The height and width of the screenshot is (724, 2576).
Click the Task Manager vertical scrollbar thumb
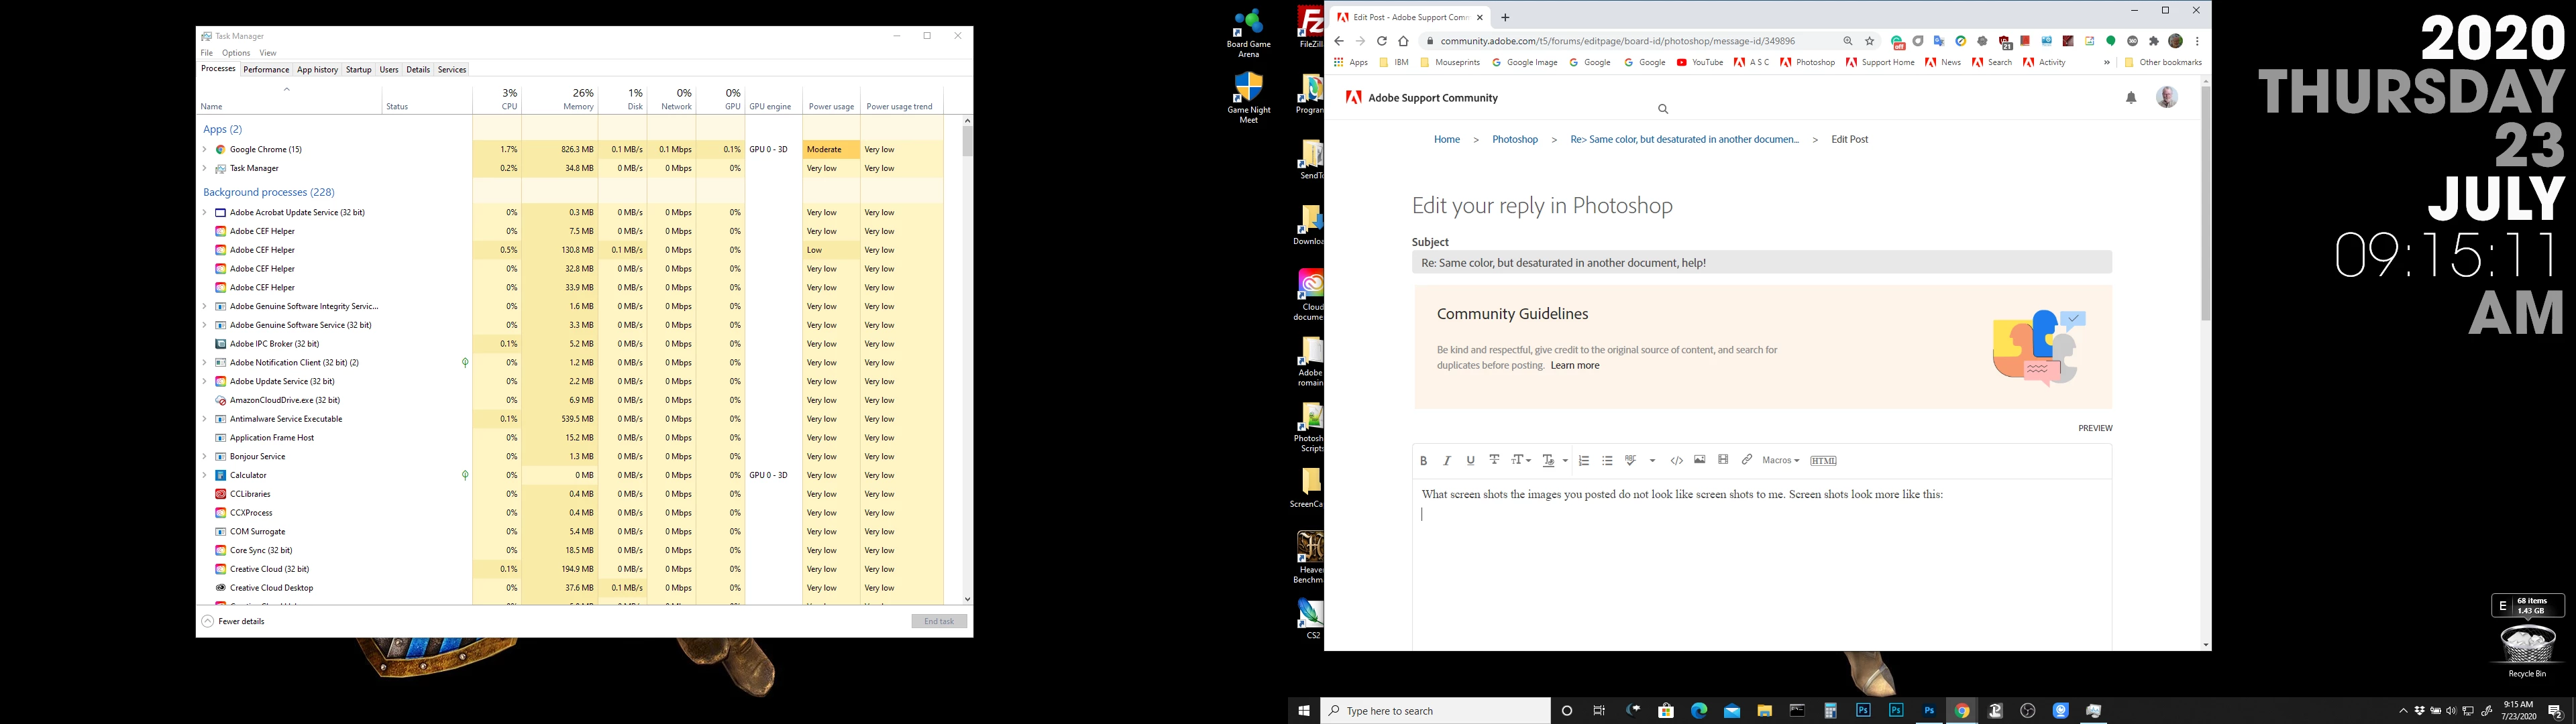tap(967, 141)
